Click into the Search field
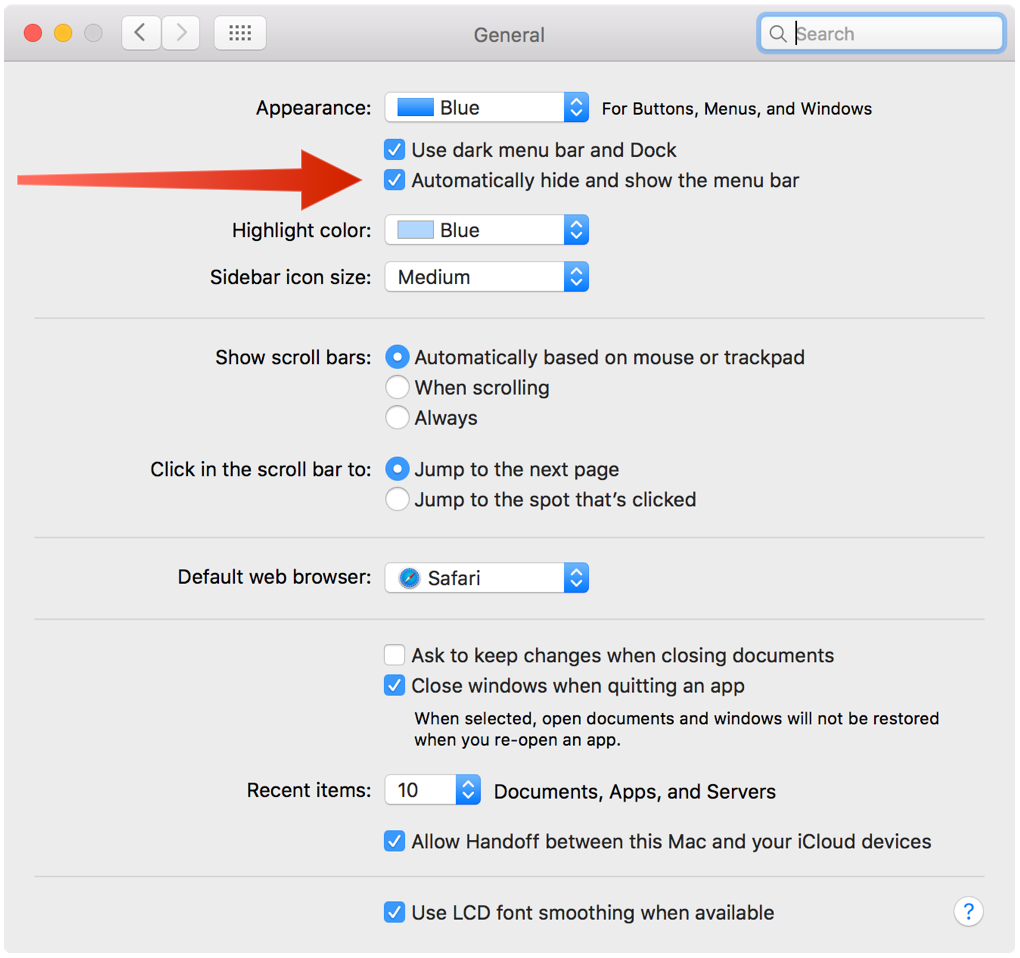 881,33
